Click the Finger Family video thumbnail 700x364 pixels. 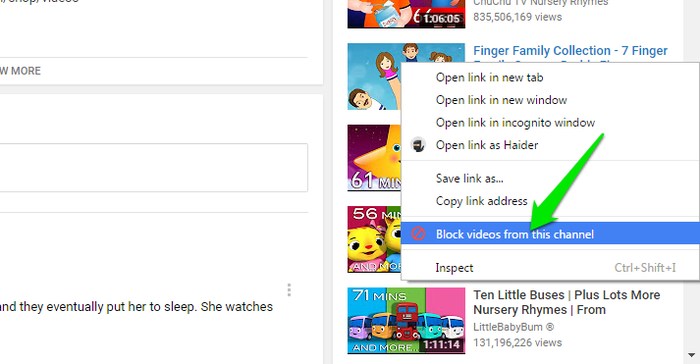click(375, 76)
